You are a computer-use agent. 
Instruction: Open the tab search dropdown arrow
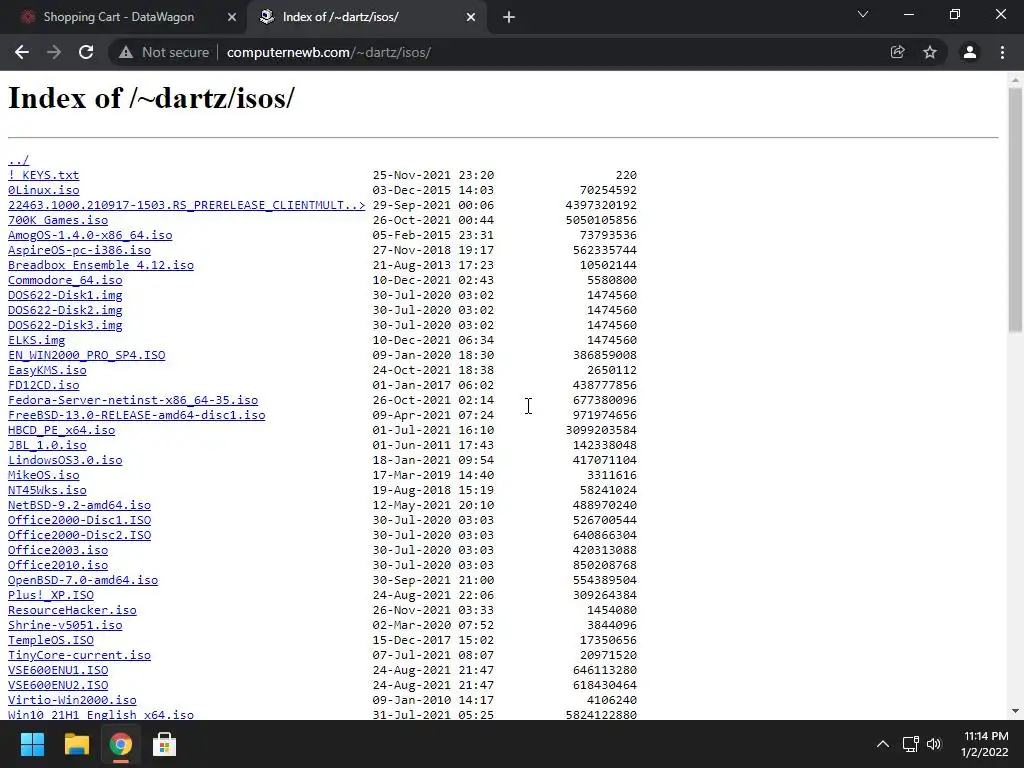click(x=863, y=14)
